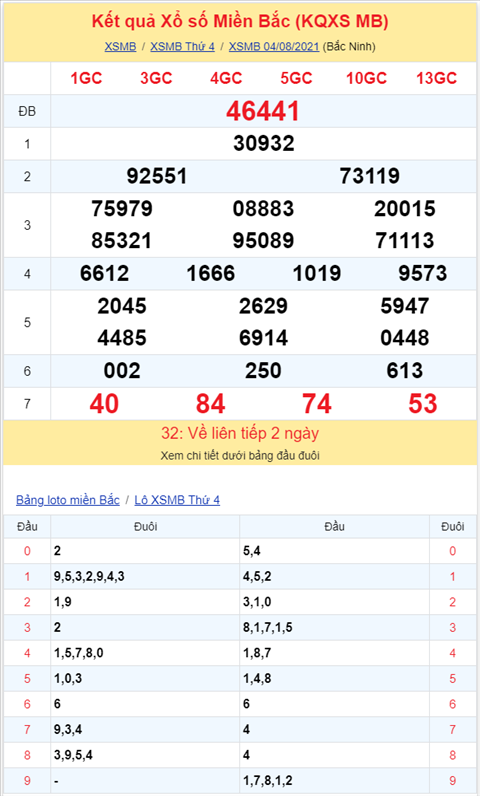Click fifth prize number 0448

point(404,338)
